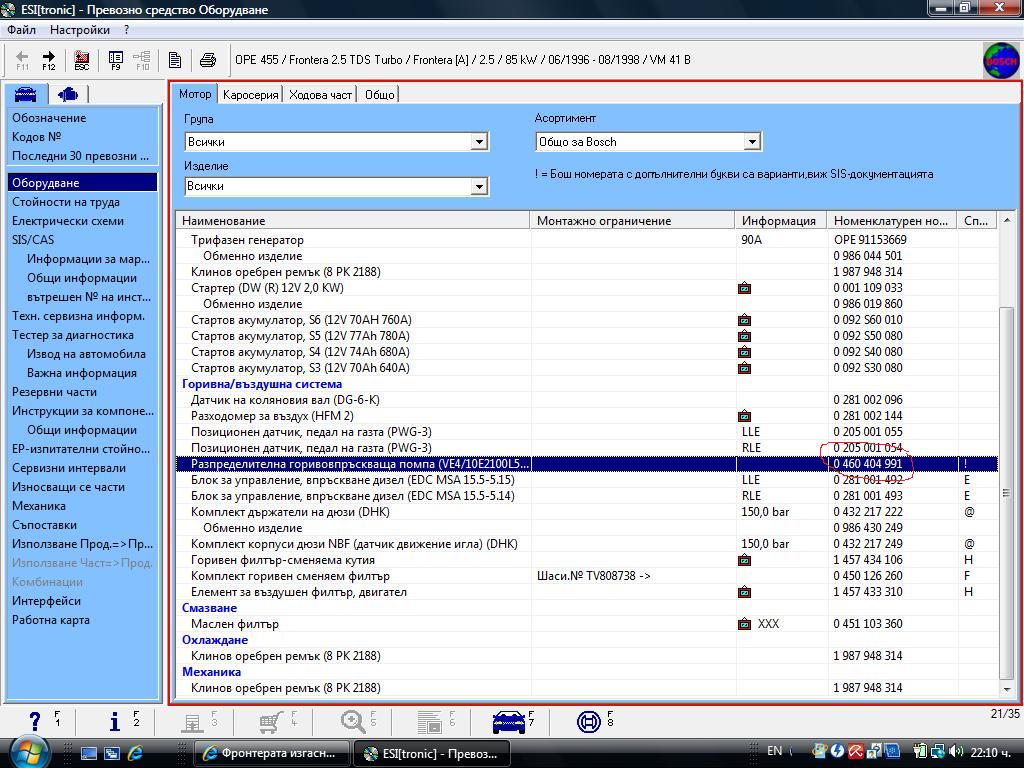Click the F1 help question mark icon
The width and height of the screenshot is (1024, 768).
(36, 720)
